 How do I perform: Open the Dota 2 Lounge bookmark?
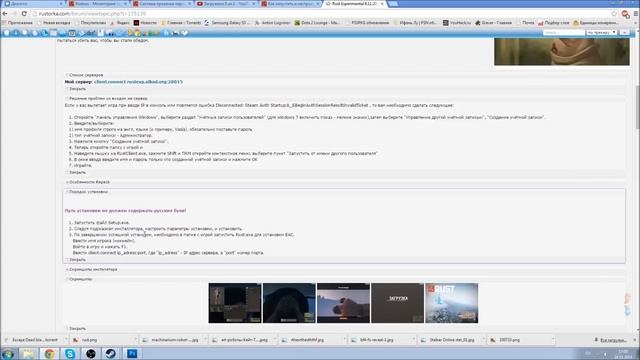(x=317, y=23)
